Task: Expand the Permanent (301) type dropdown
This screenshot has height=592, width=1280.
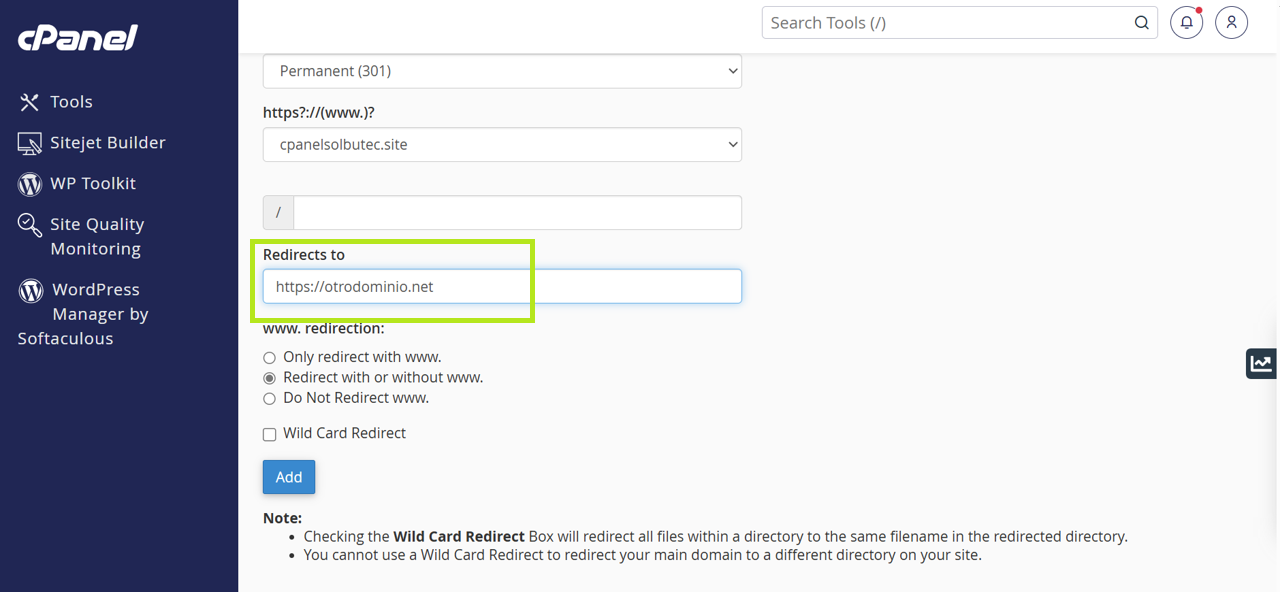Action: (x=502, y=71)
